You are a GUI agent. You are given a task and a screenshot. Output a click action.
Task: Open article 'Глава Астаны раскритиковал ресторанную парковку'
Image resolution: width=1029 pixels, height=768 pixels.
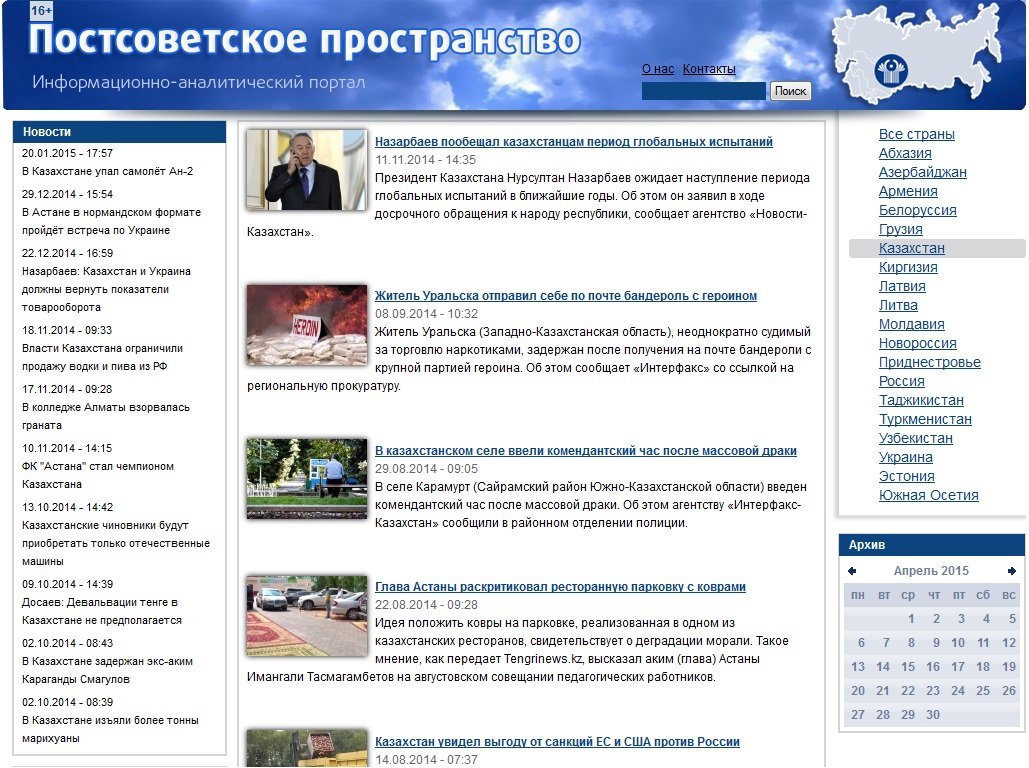click(x=560, y=587)
